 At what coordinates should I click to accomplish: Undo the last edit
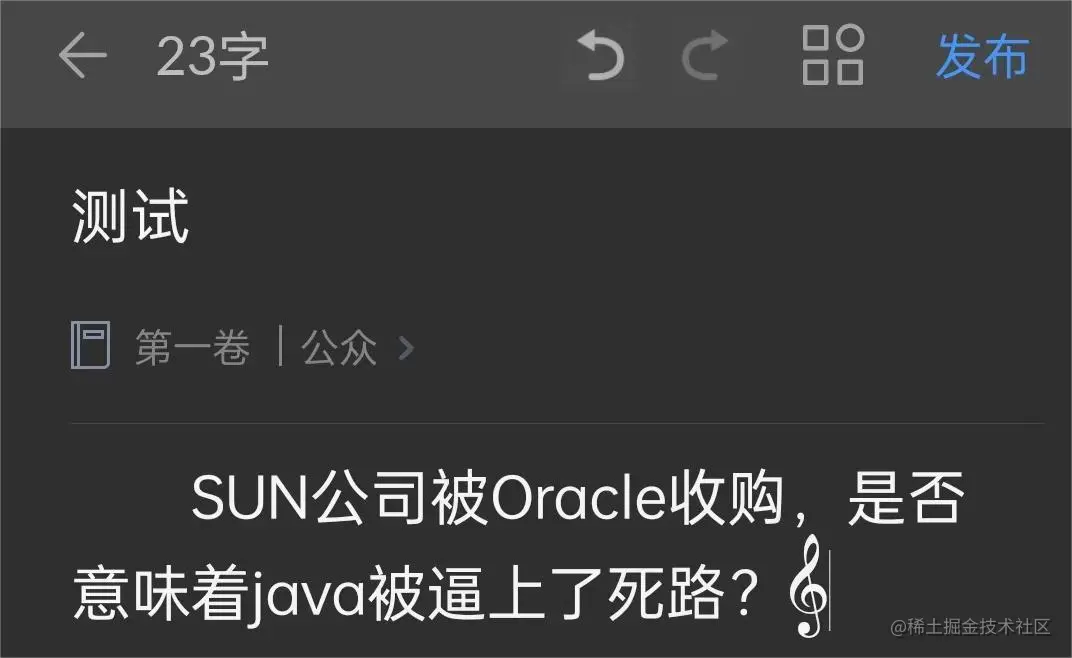(x=601, y=55)
